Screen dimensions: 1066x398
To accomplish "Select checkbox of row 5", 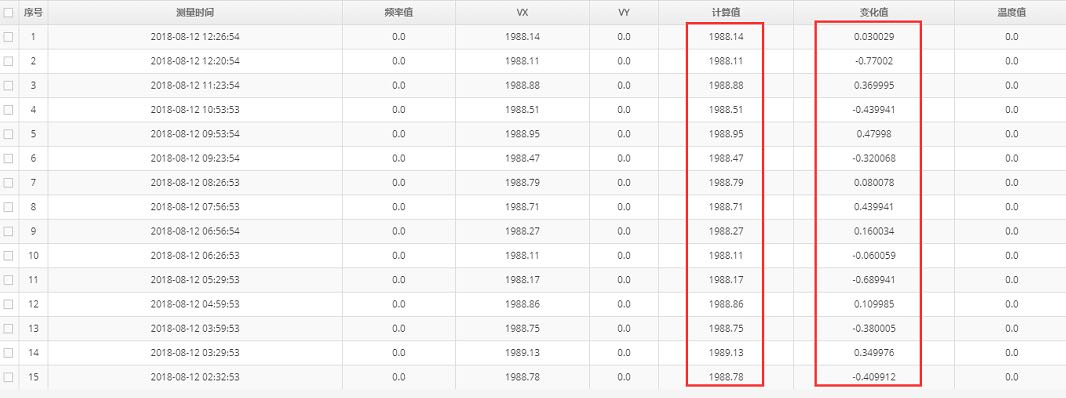I will tap(8, 134).
